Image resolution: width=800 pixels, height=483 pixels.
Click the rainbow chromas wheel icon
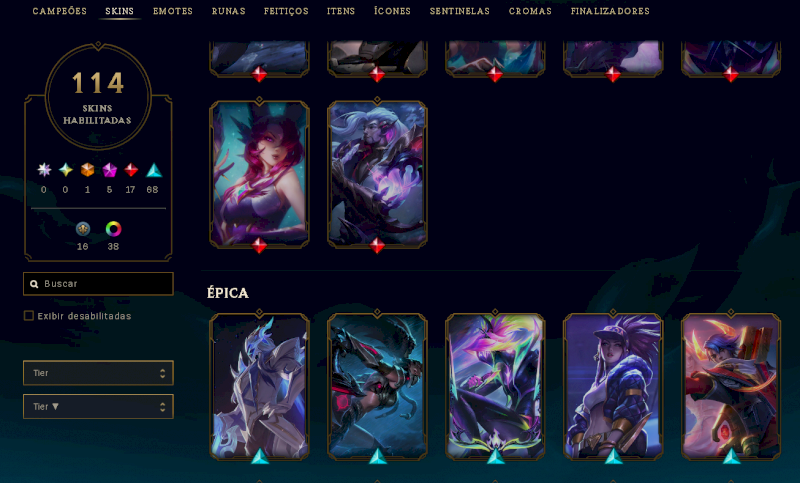click(113, 229)
